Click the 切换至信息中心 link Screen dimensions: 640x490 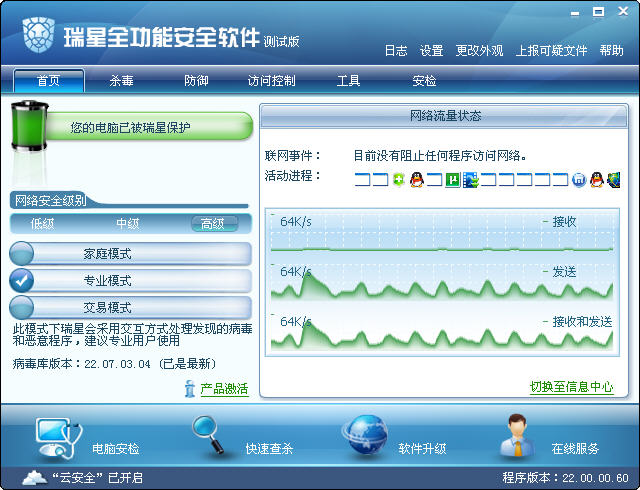[x=571, y=386]
